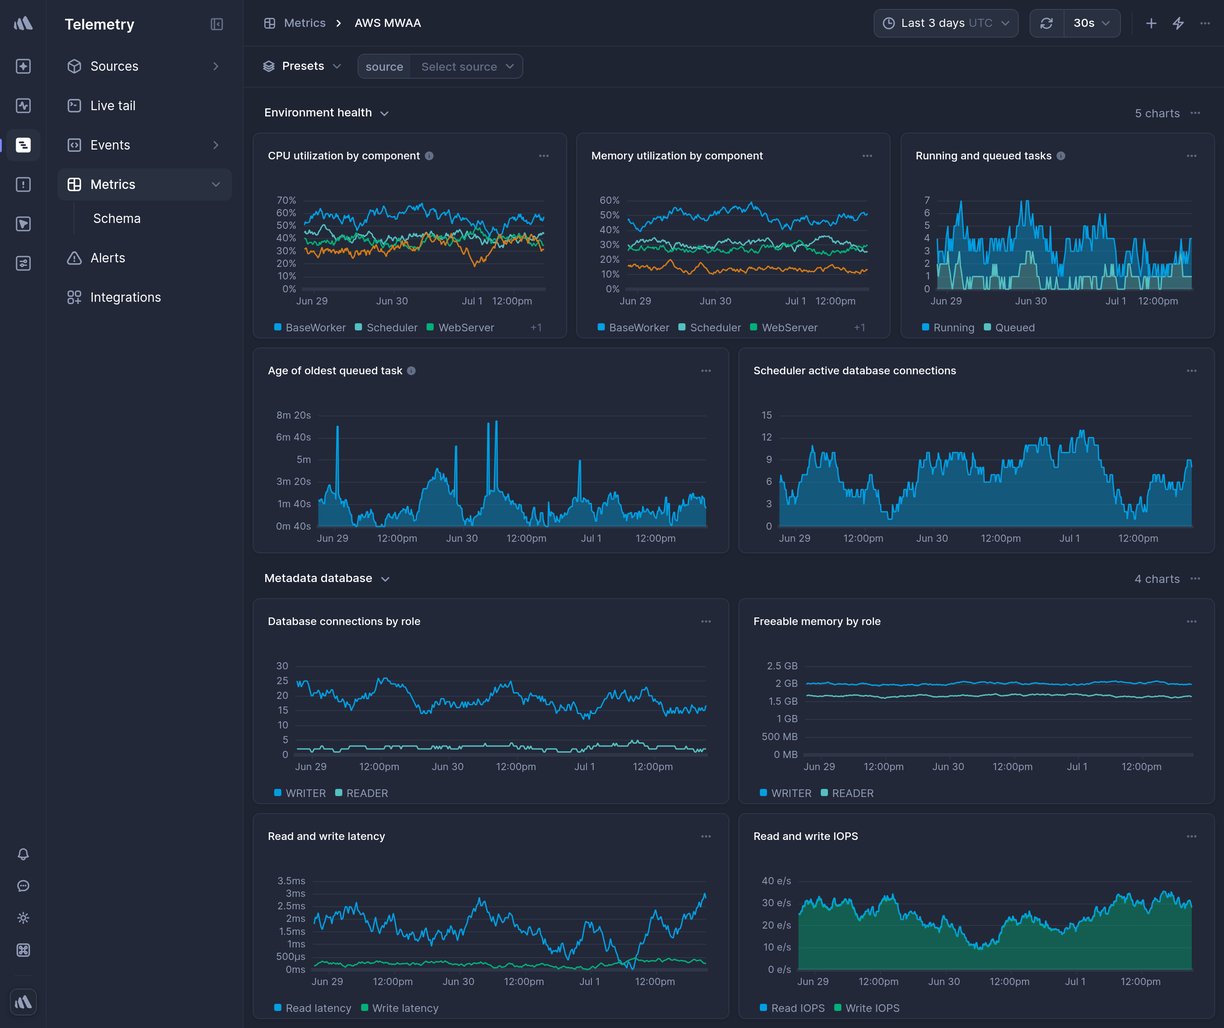Open the Select source dropdown
This screenshot has height=1028, width=1224.
(x=467, y=66)
